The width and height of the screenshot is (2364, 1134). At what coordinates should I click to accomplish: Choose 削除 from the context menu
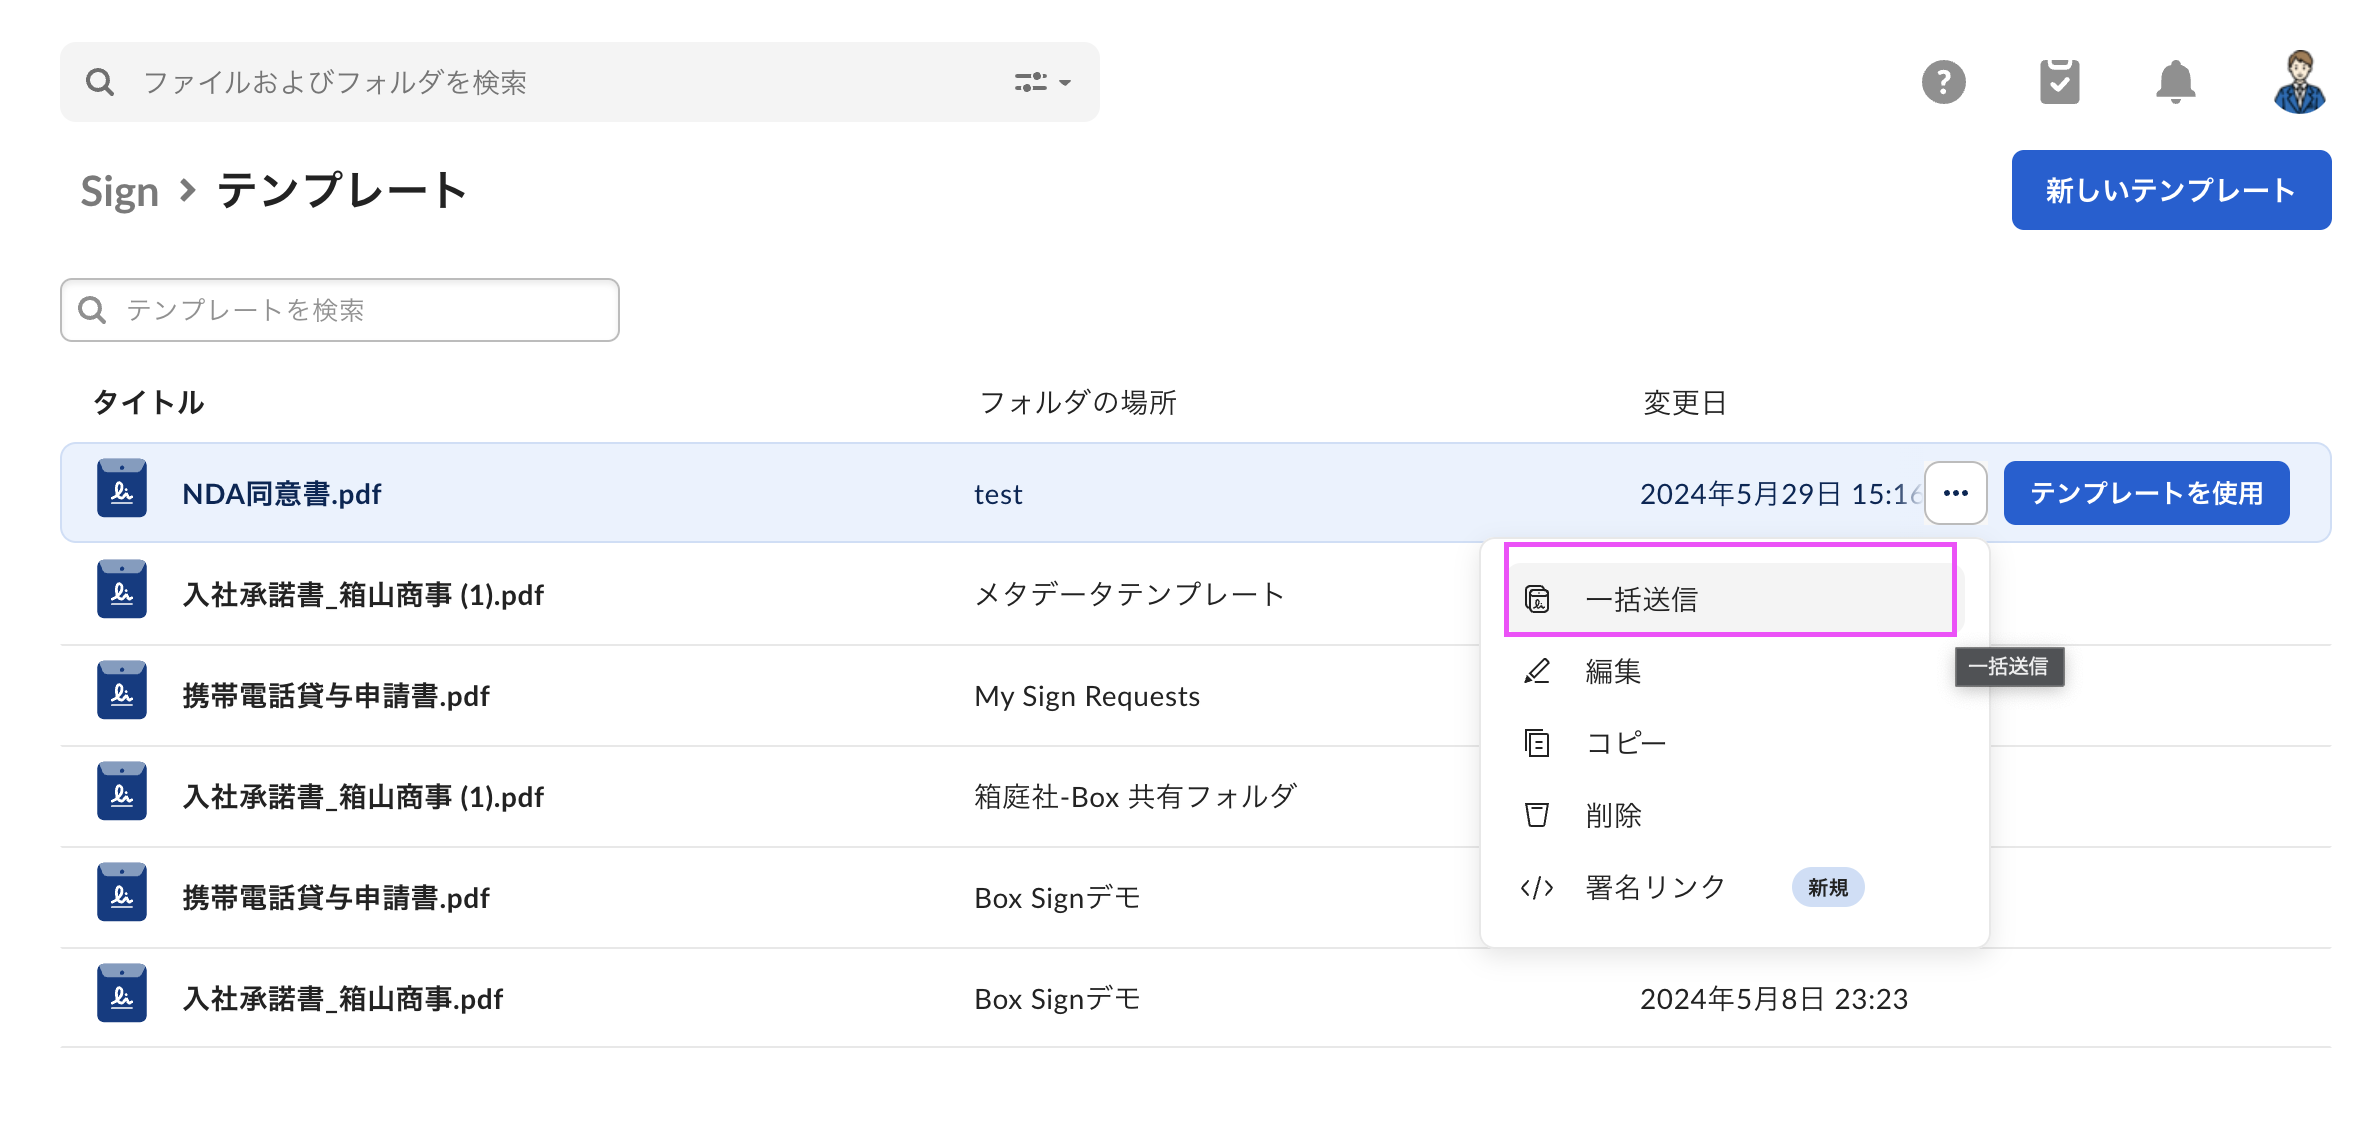pyautogui.click(x=1612, y=816)
